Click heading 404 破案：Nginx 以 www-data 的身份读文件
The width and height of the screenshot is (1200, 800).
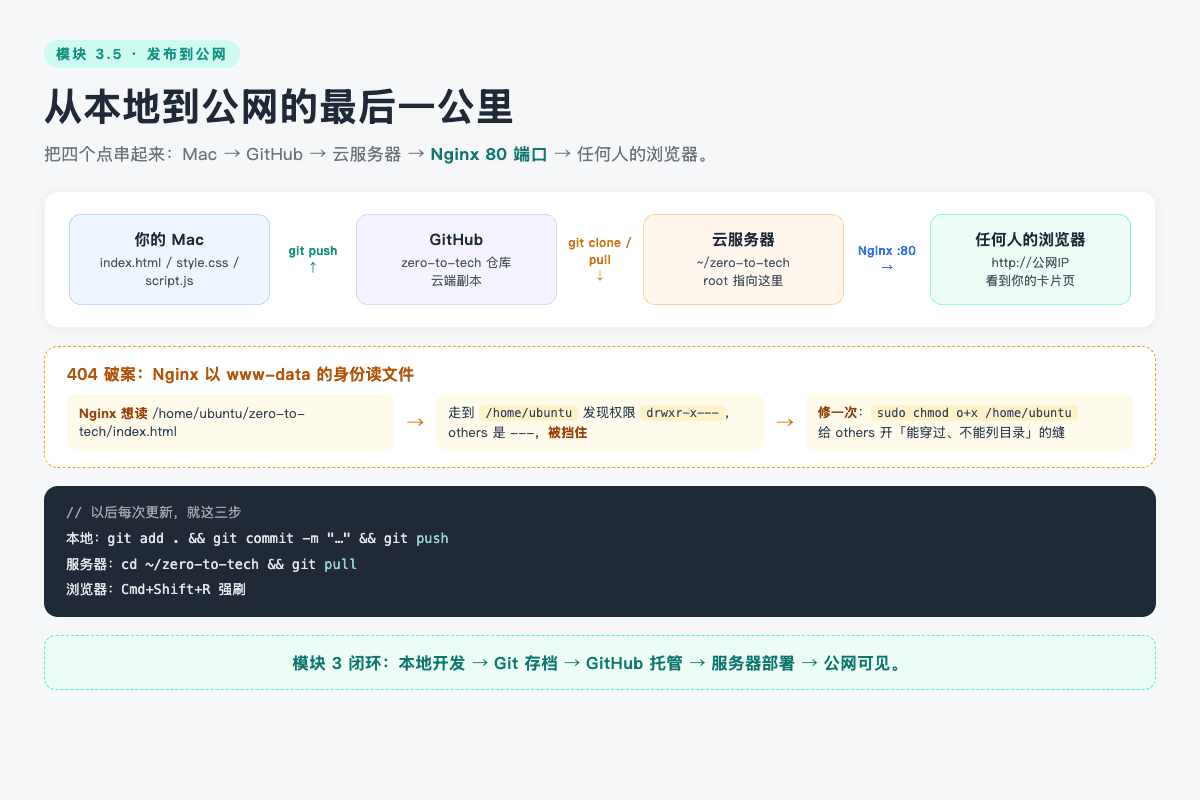[x=240, y=374]
